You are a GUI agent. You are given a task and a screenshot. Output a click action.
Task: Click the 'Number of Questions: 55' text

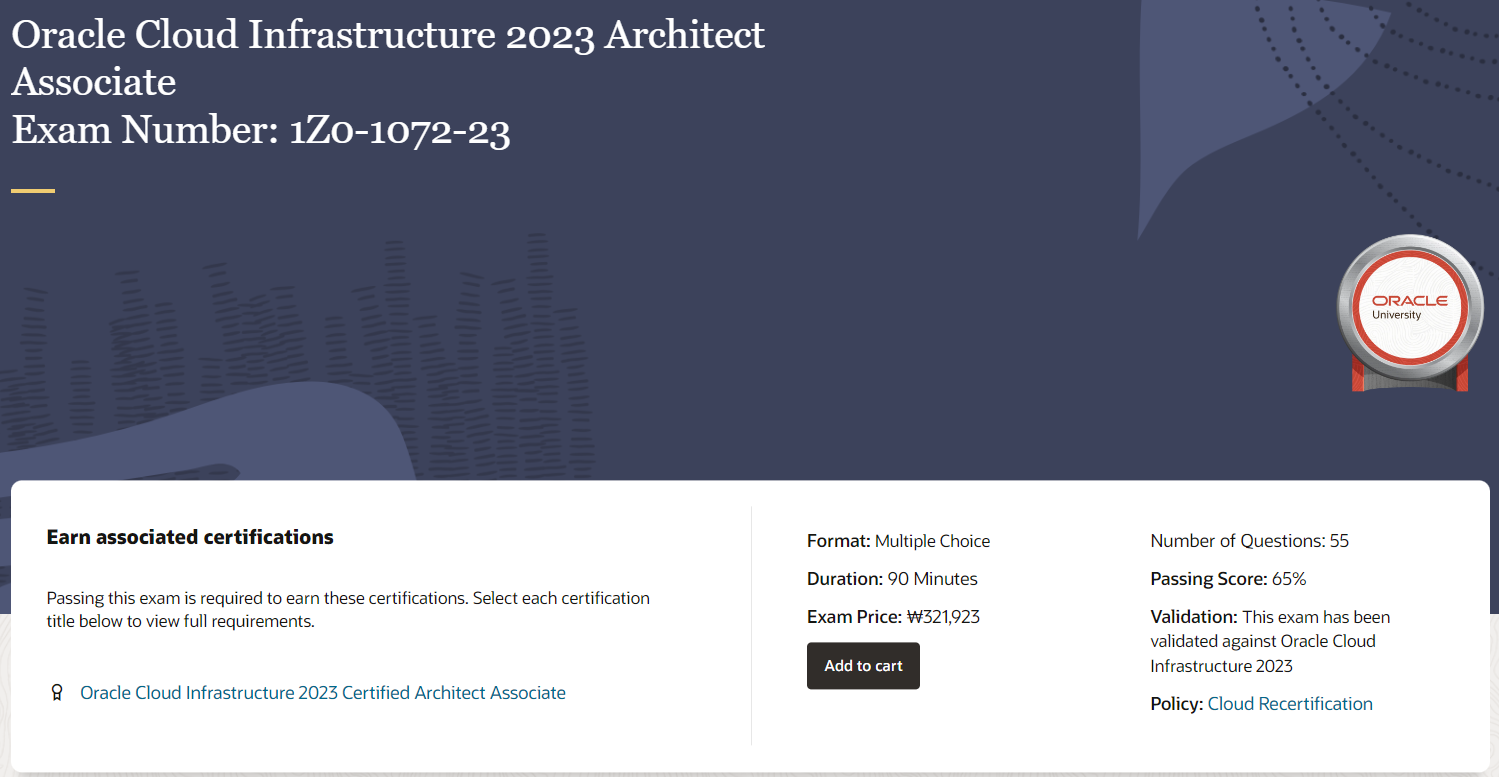(x=1249, y=541)
